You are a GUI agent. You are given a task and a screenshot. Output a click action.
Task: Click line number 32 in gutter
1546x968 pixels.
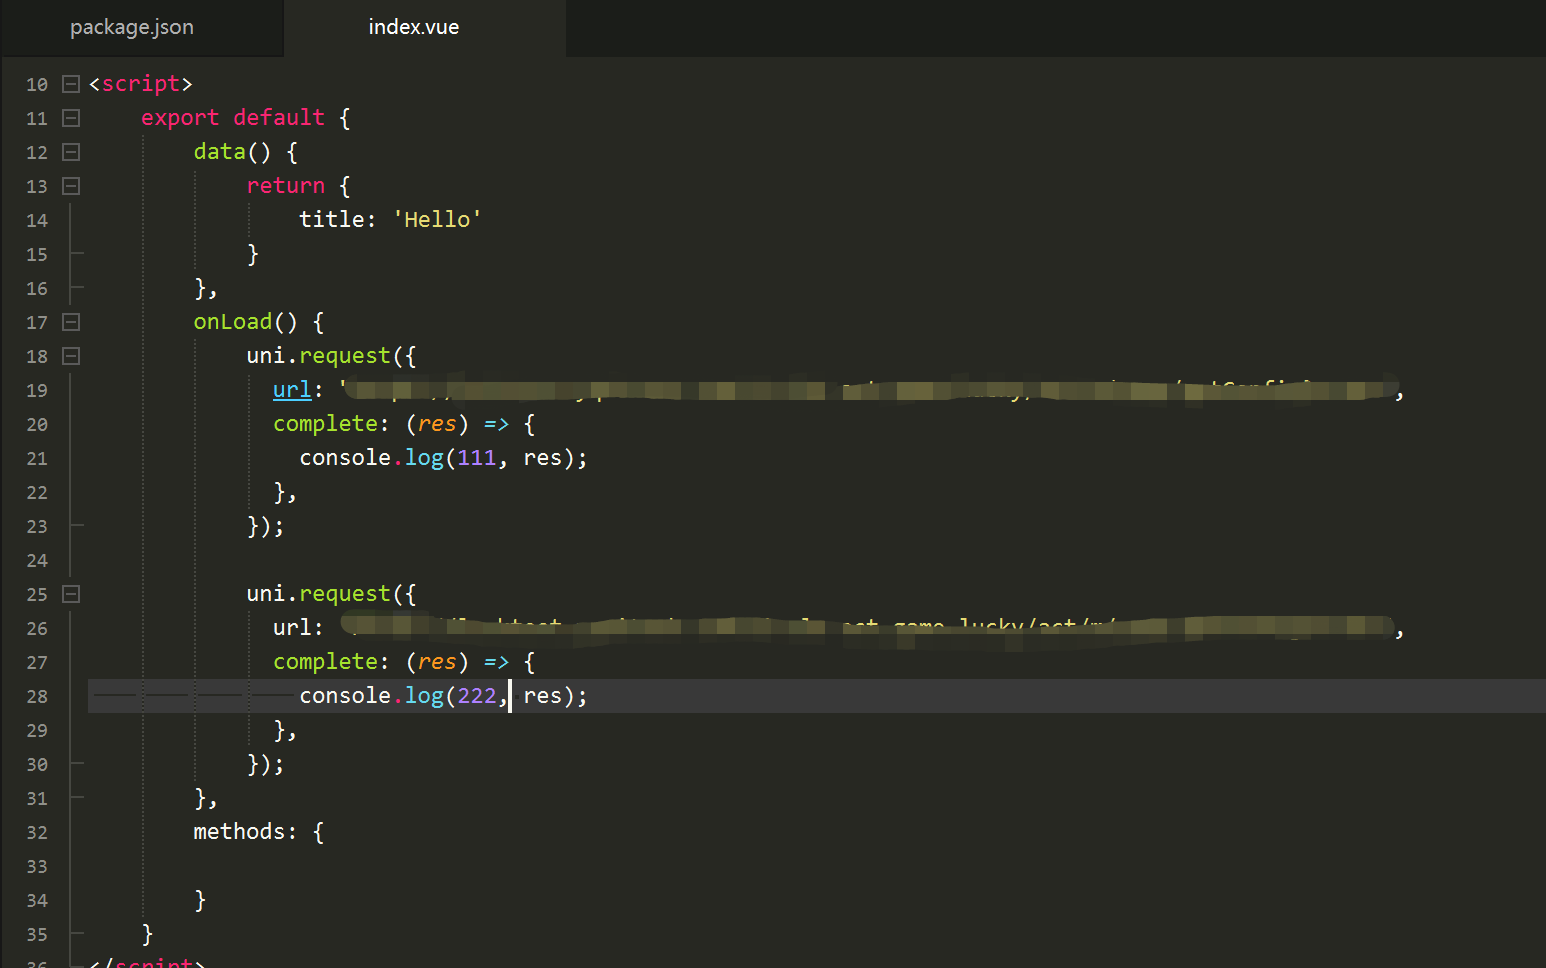(37, 833)
